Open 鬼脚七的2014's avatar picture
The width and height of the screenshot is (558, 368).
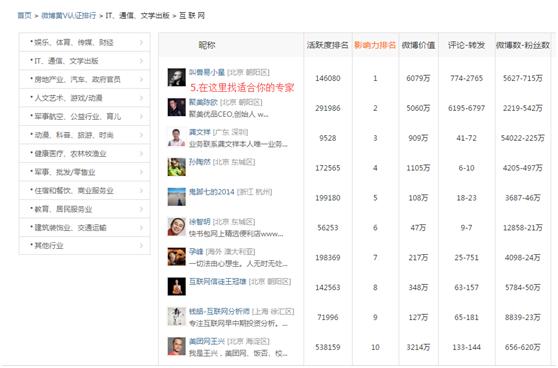tap(177, 197)
